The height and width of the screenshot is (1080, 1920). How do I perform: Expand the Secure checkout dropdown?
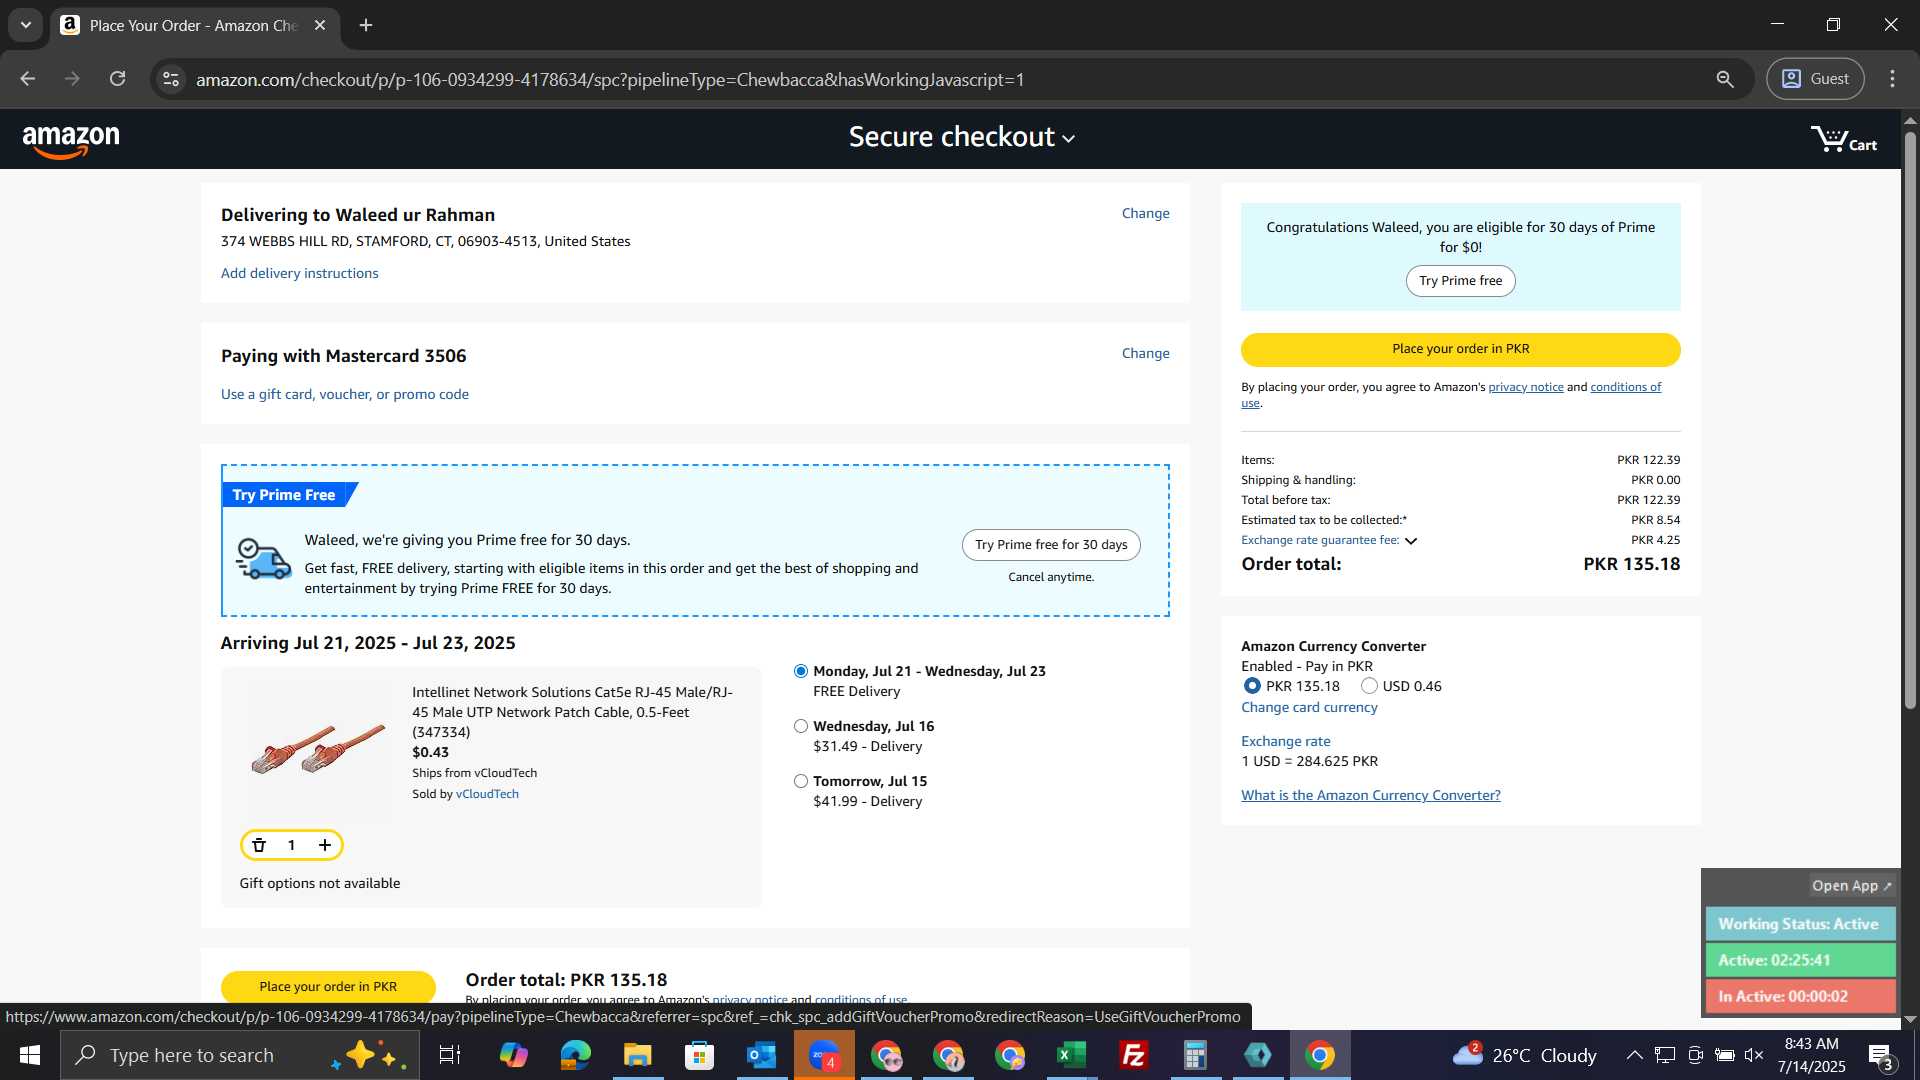962,137
